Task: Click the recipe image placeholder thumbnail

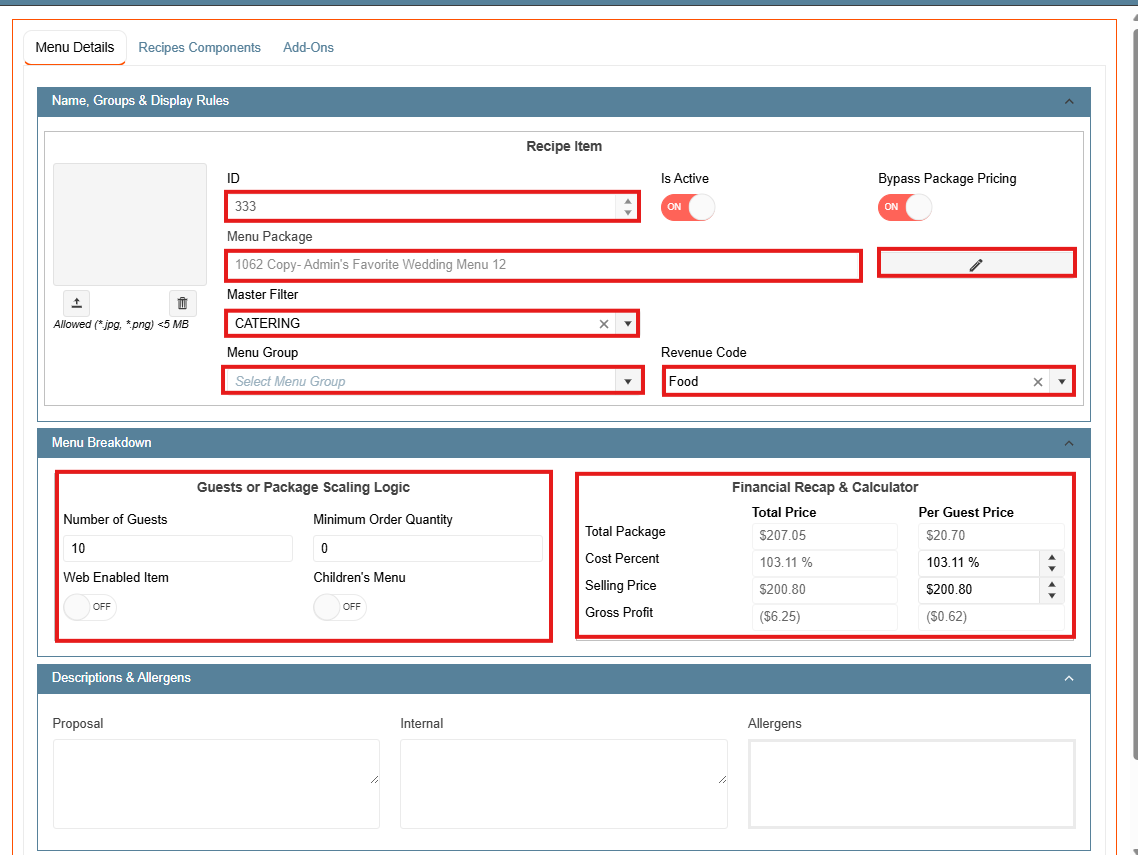Action: (130, 224)
